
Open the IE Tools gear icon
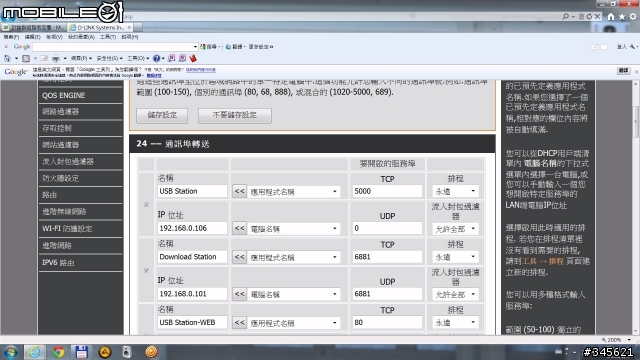coord(633,17)
